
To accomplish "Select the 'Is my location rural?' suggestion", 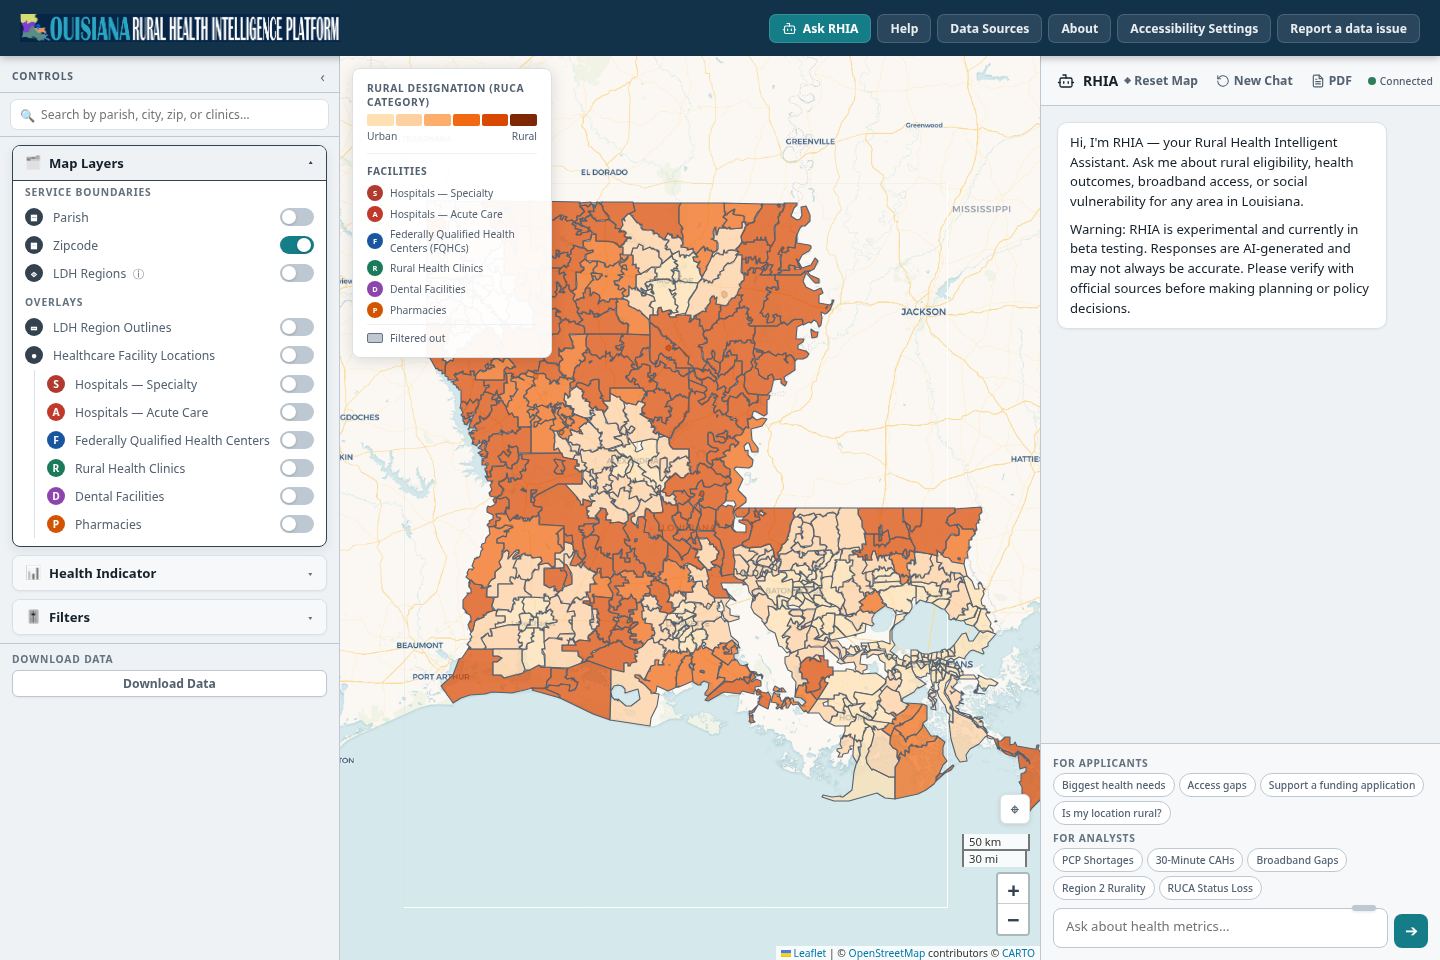I will pos(1112,813).
